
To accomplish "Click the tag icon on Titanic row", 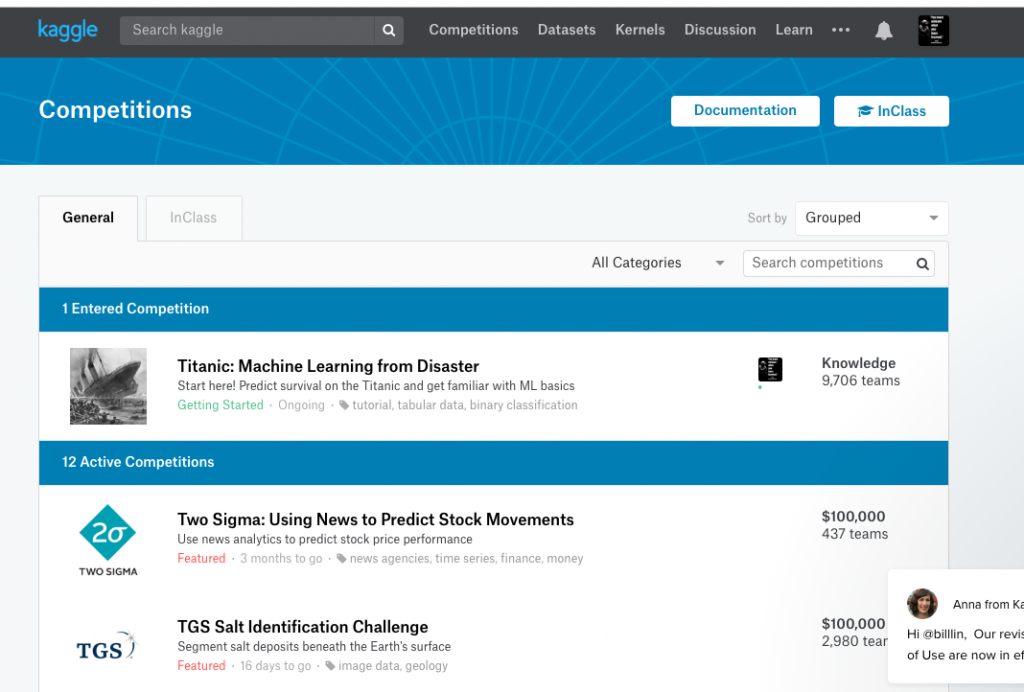I will tap(344, 405).
